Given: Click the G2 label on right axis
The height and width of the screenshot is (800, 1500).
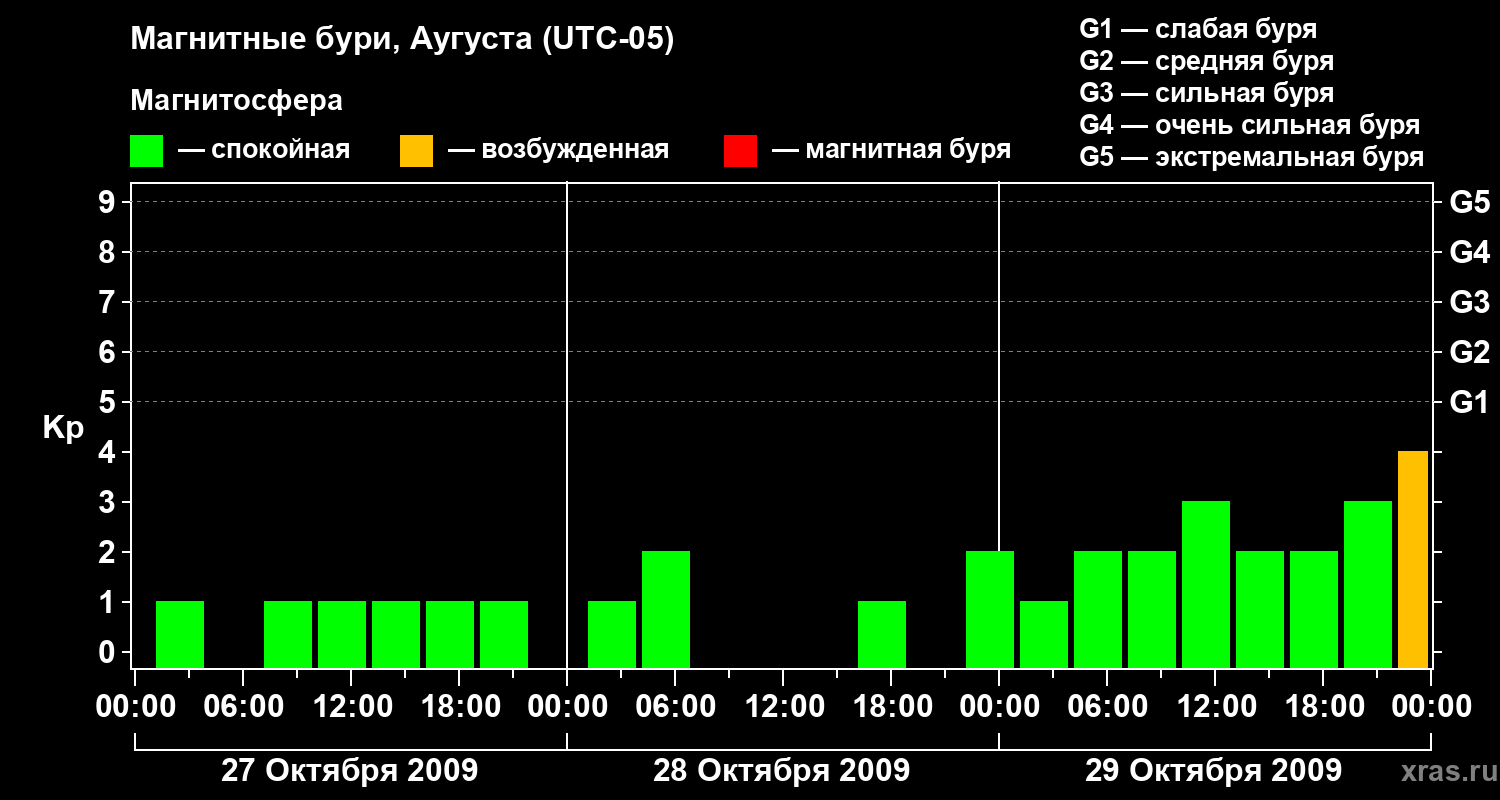Looking at the screenshot, I should [1470, 352].
